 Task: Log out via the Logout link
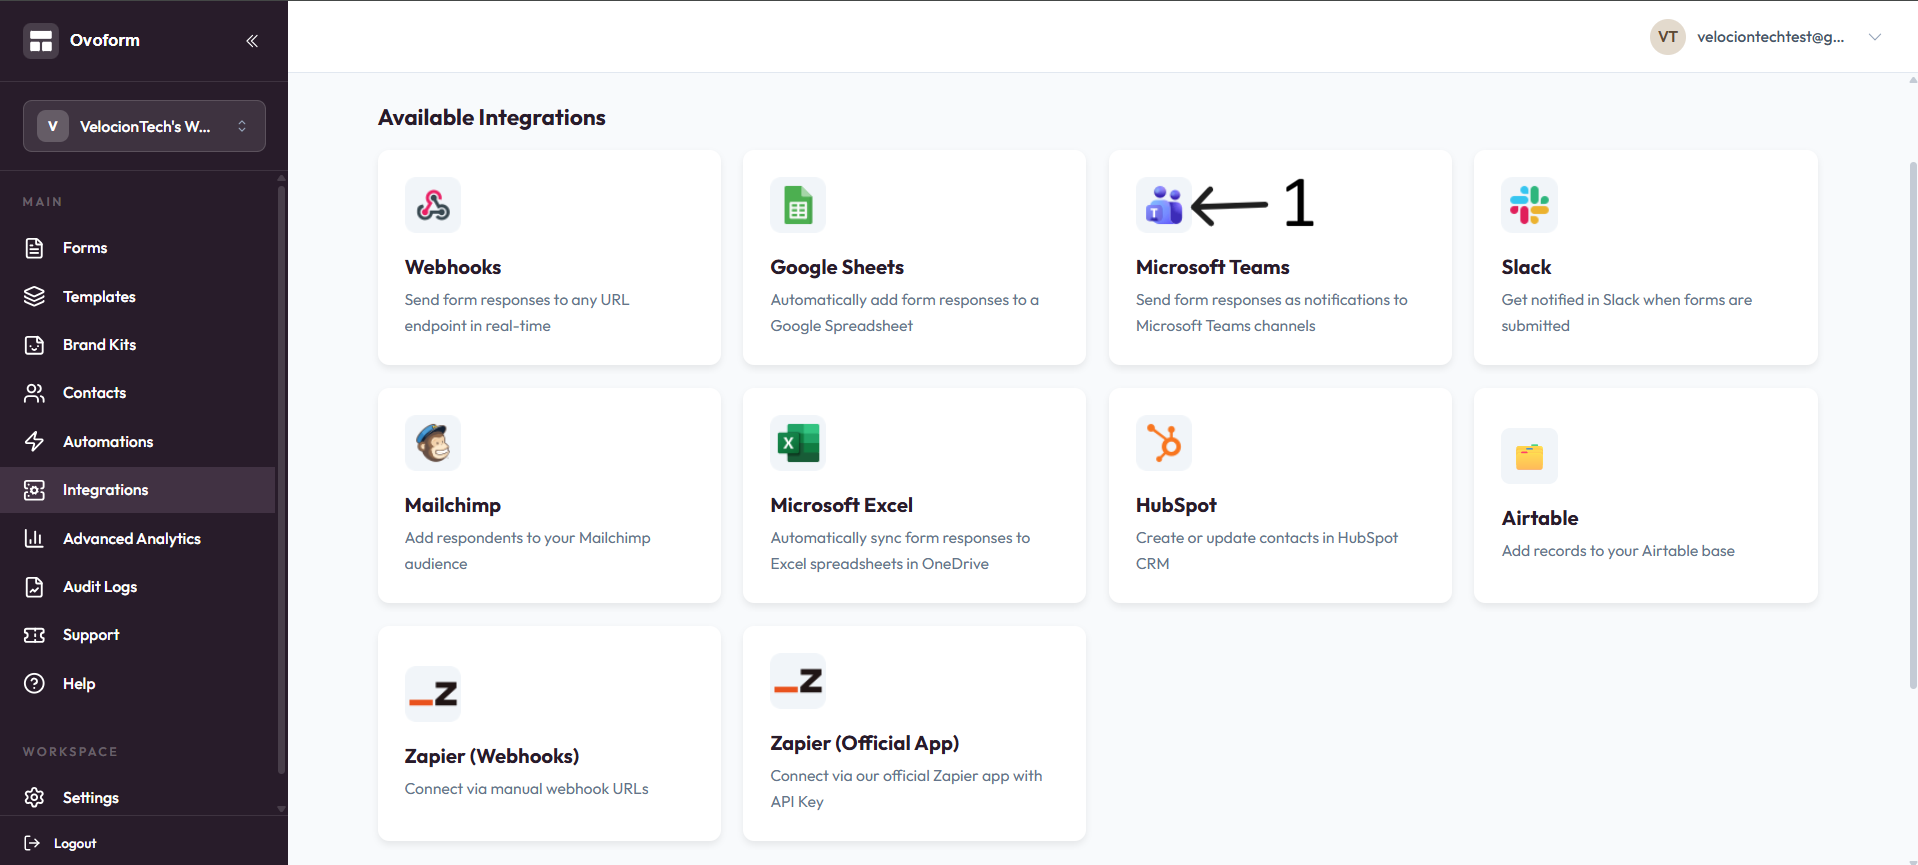pyautogui.click(x=75, y=844)
